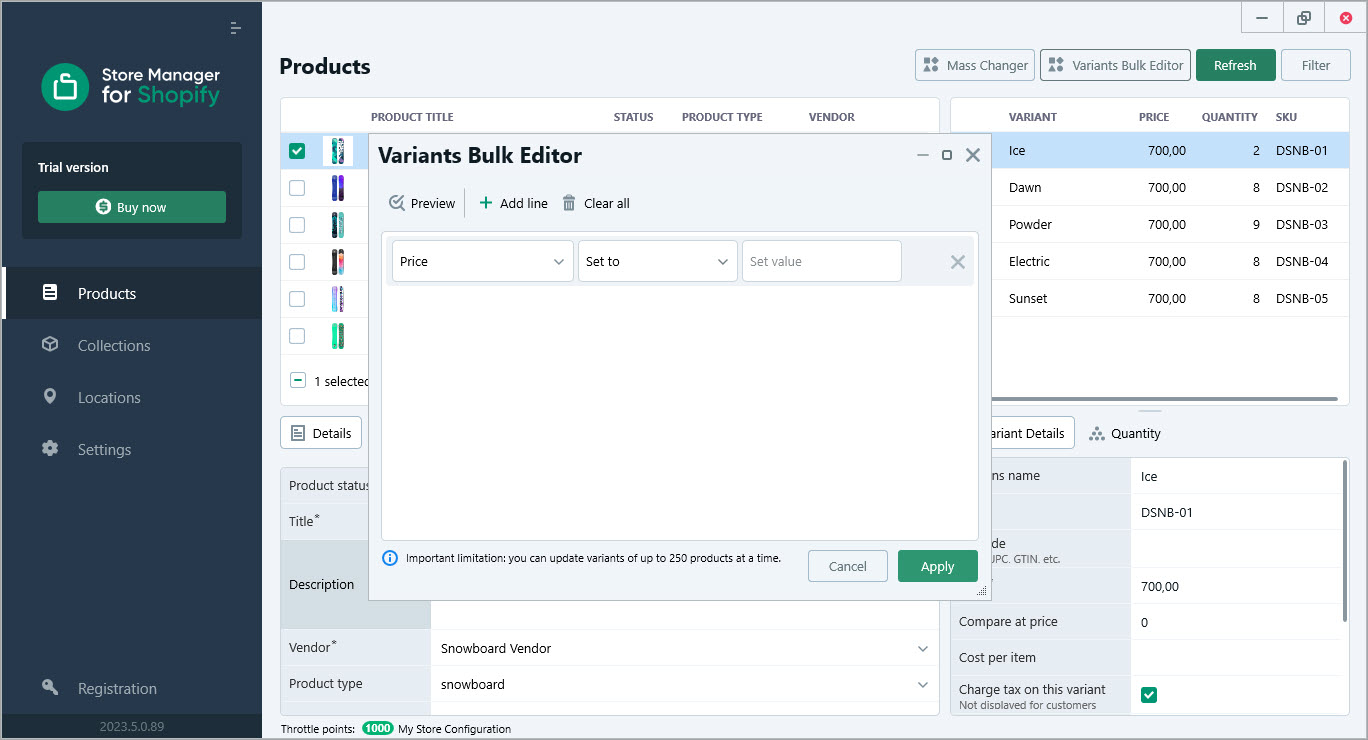Check the second product row checkbox
The image size is (1368, 740).
[x=297, y=188]
